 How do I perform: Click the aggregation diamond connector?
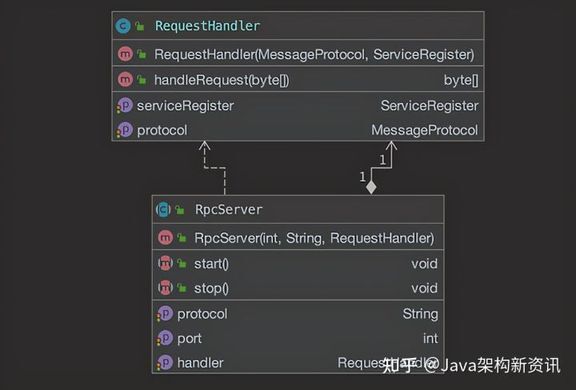pos(371,187)
